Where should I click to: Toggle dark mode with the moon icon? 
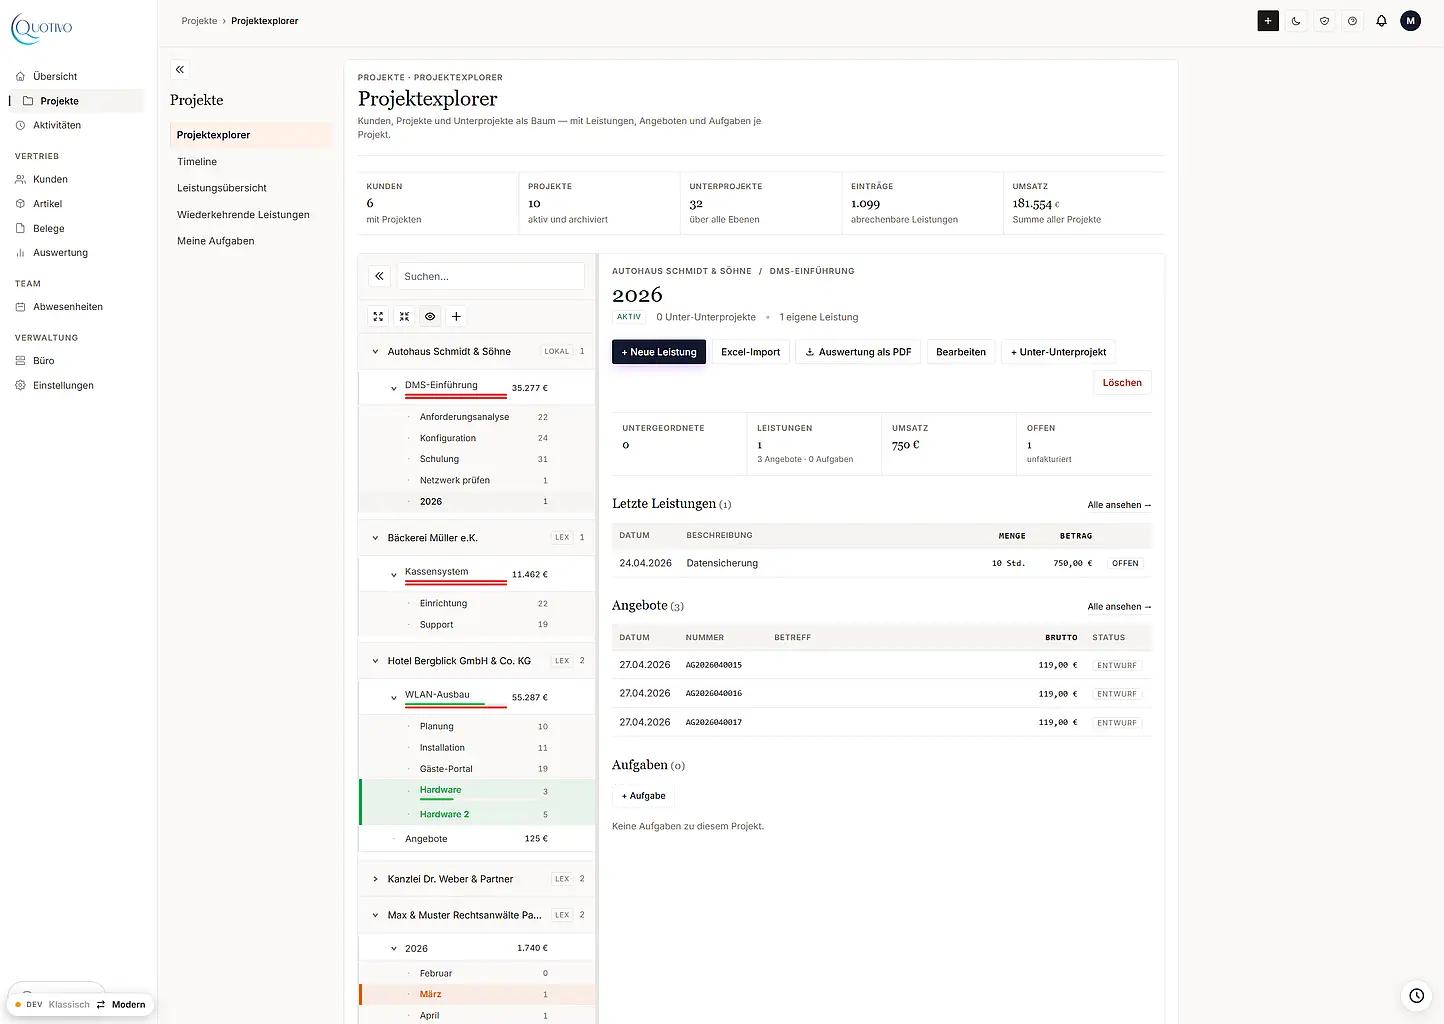click(1296, 21)
